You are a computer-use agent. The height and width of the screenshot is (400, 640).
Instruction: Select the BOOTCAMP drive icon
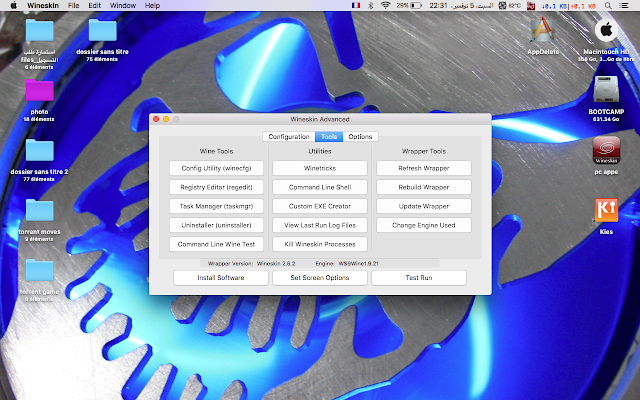(x=606, y=89)
